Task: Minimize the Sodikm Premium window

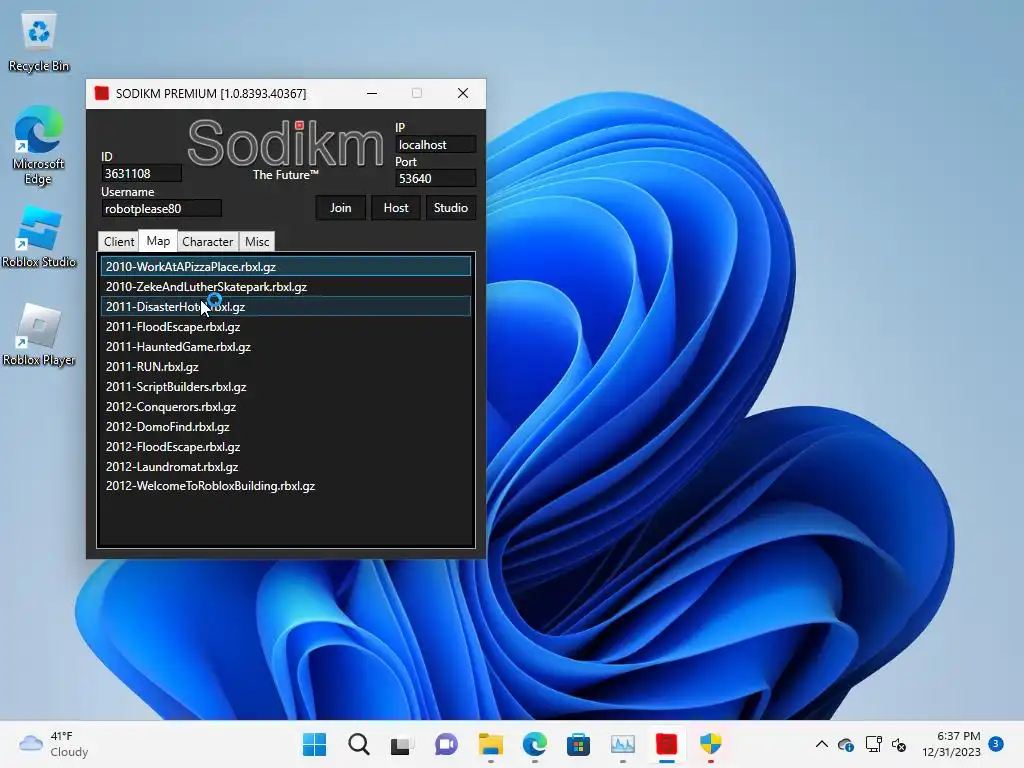Action: 372,93
